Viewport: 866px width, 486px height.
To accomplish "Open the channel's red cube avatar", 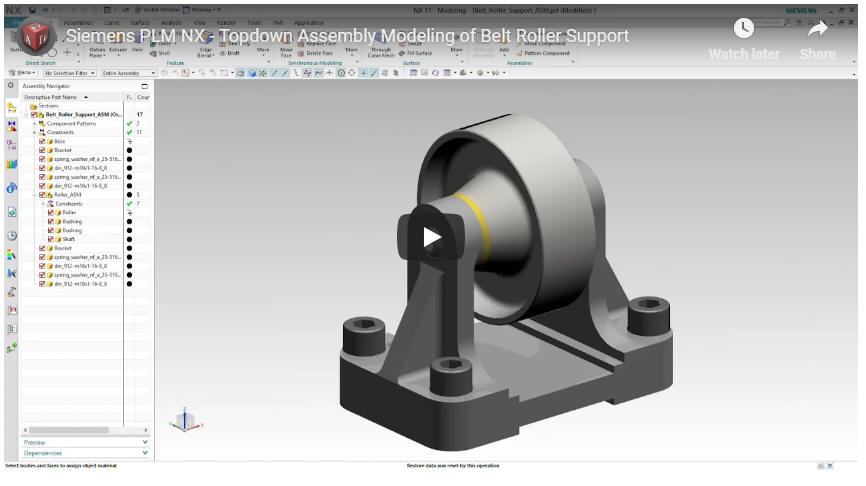I will pyautogui.click(x=36, y=36).
